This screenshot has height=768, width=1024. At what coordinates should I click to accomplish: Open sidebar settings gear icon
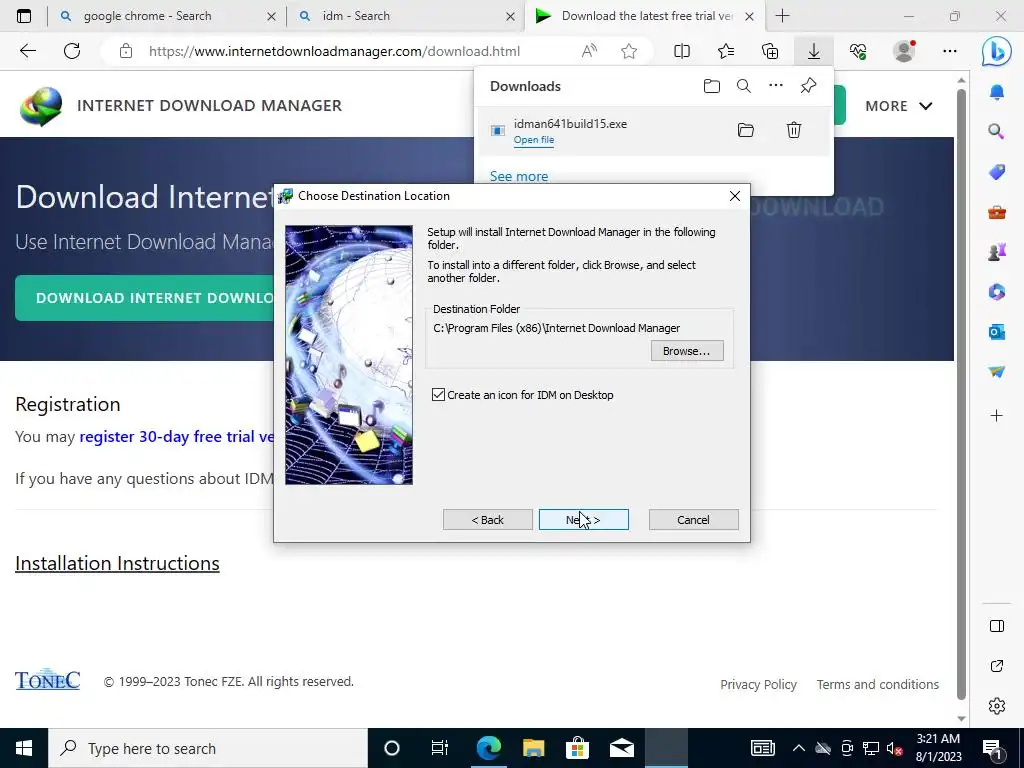click(997, 706)
